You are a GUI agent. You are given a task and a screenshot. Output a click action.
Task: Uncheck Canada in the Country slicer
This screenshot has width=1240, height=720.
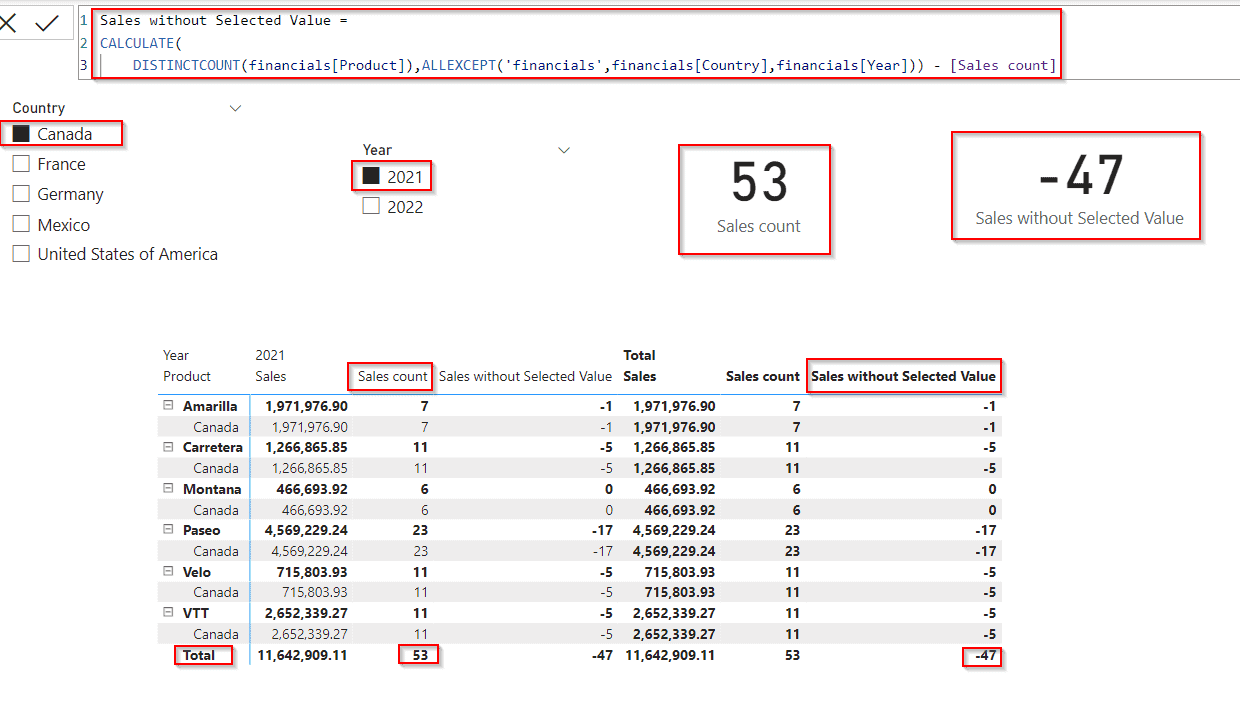coord(21,132)
